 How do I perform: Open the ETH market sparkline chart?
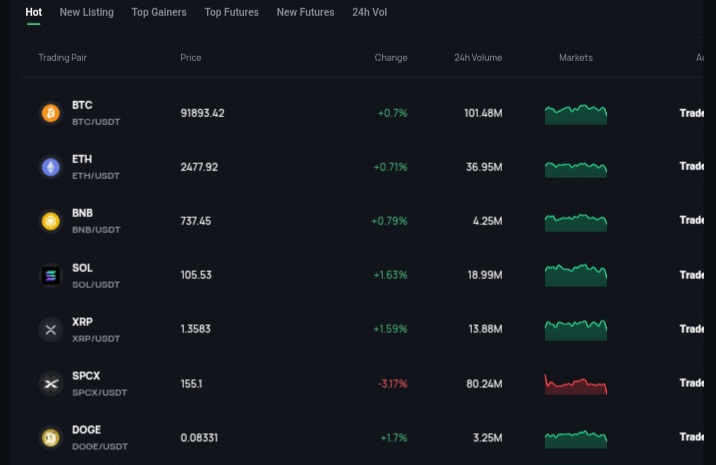coord(576,169)
